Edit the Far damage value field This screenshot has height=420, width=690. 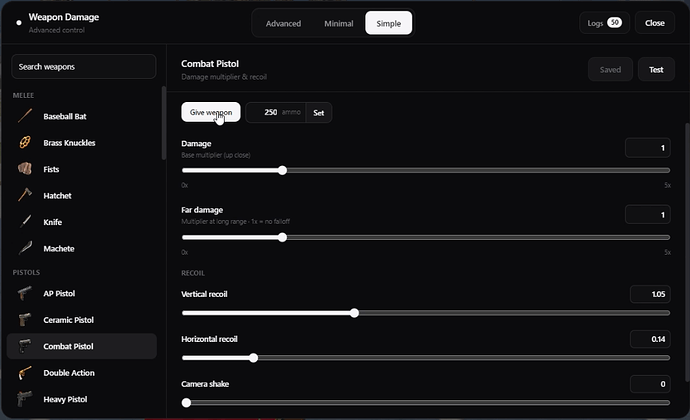click(648, 215)
